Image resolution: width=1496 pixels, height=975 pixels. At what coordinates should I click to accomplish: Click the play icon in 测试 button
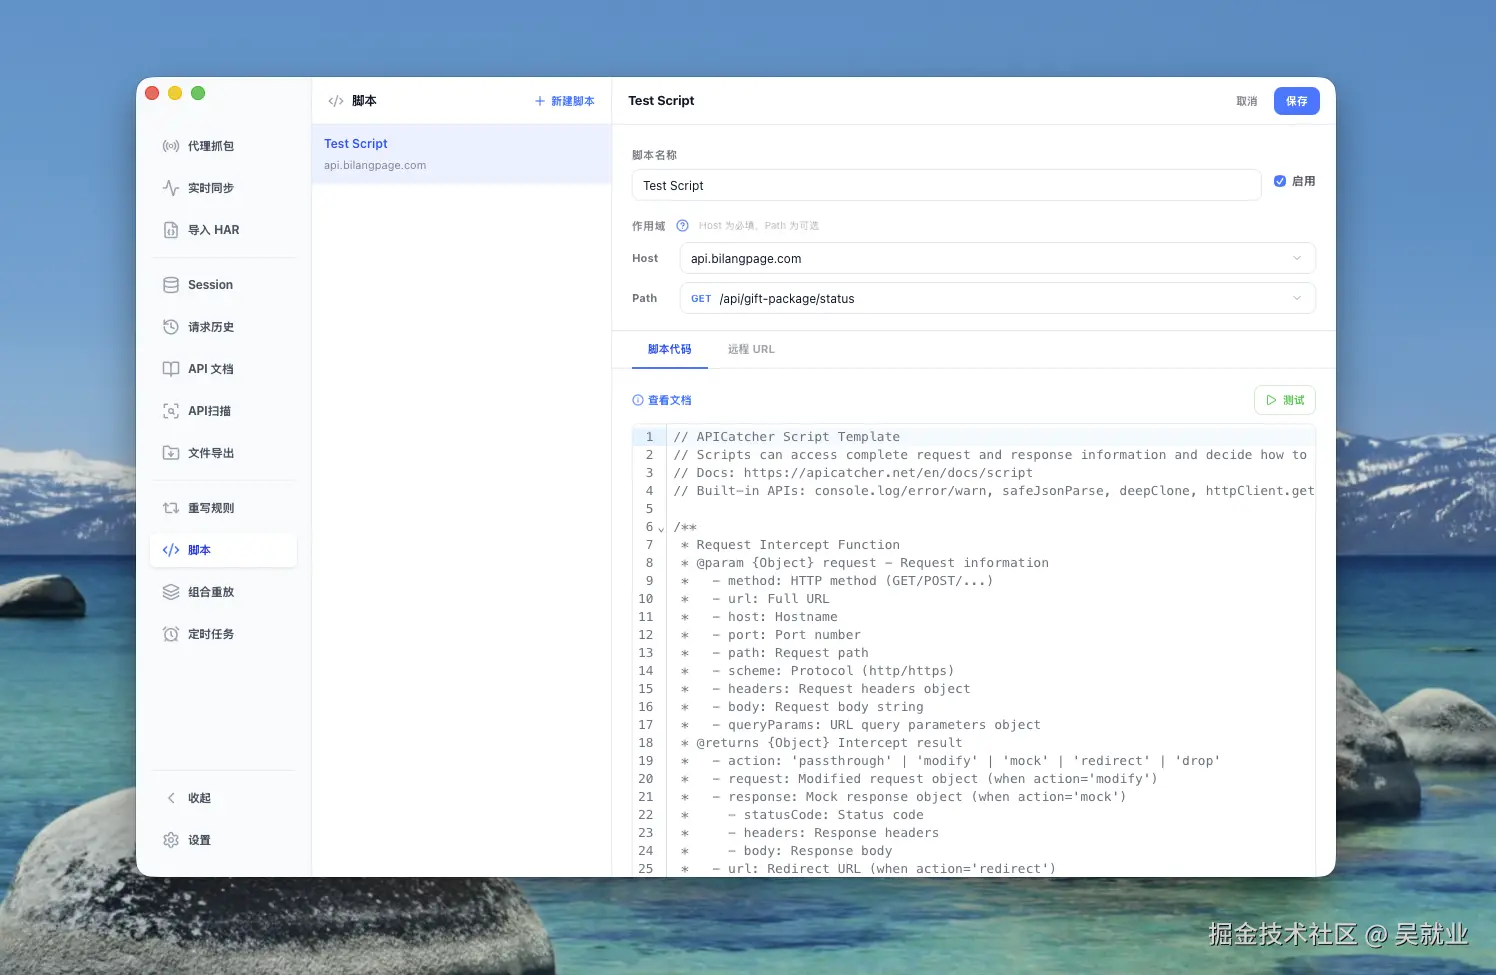(1271, 400)
